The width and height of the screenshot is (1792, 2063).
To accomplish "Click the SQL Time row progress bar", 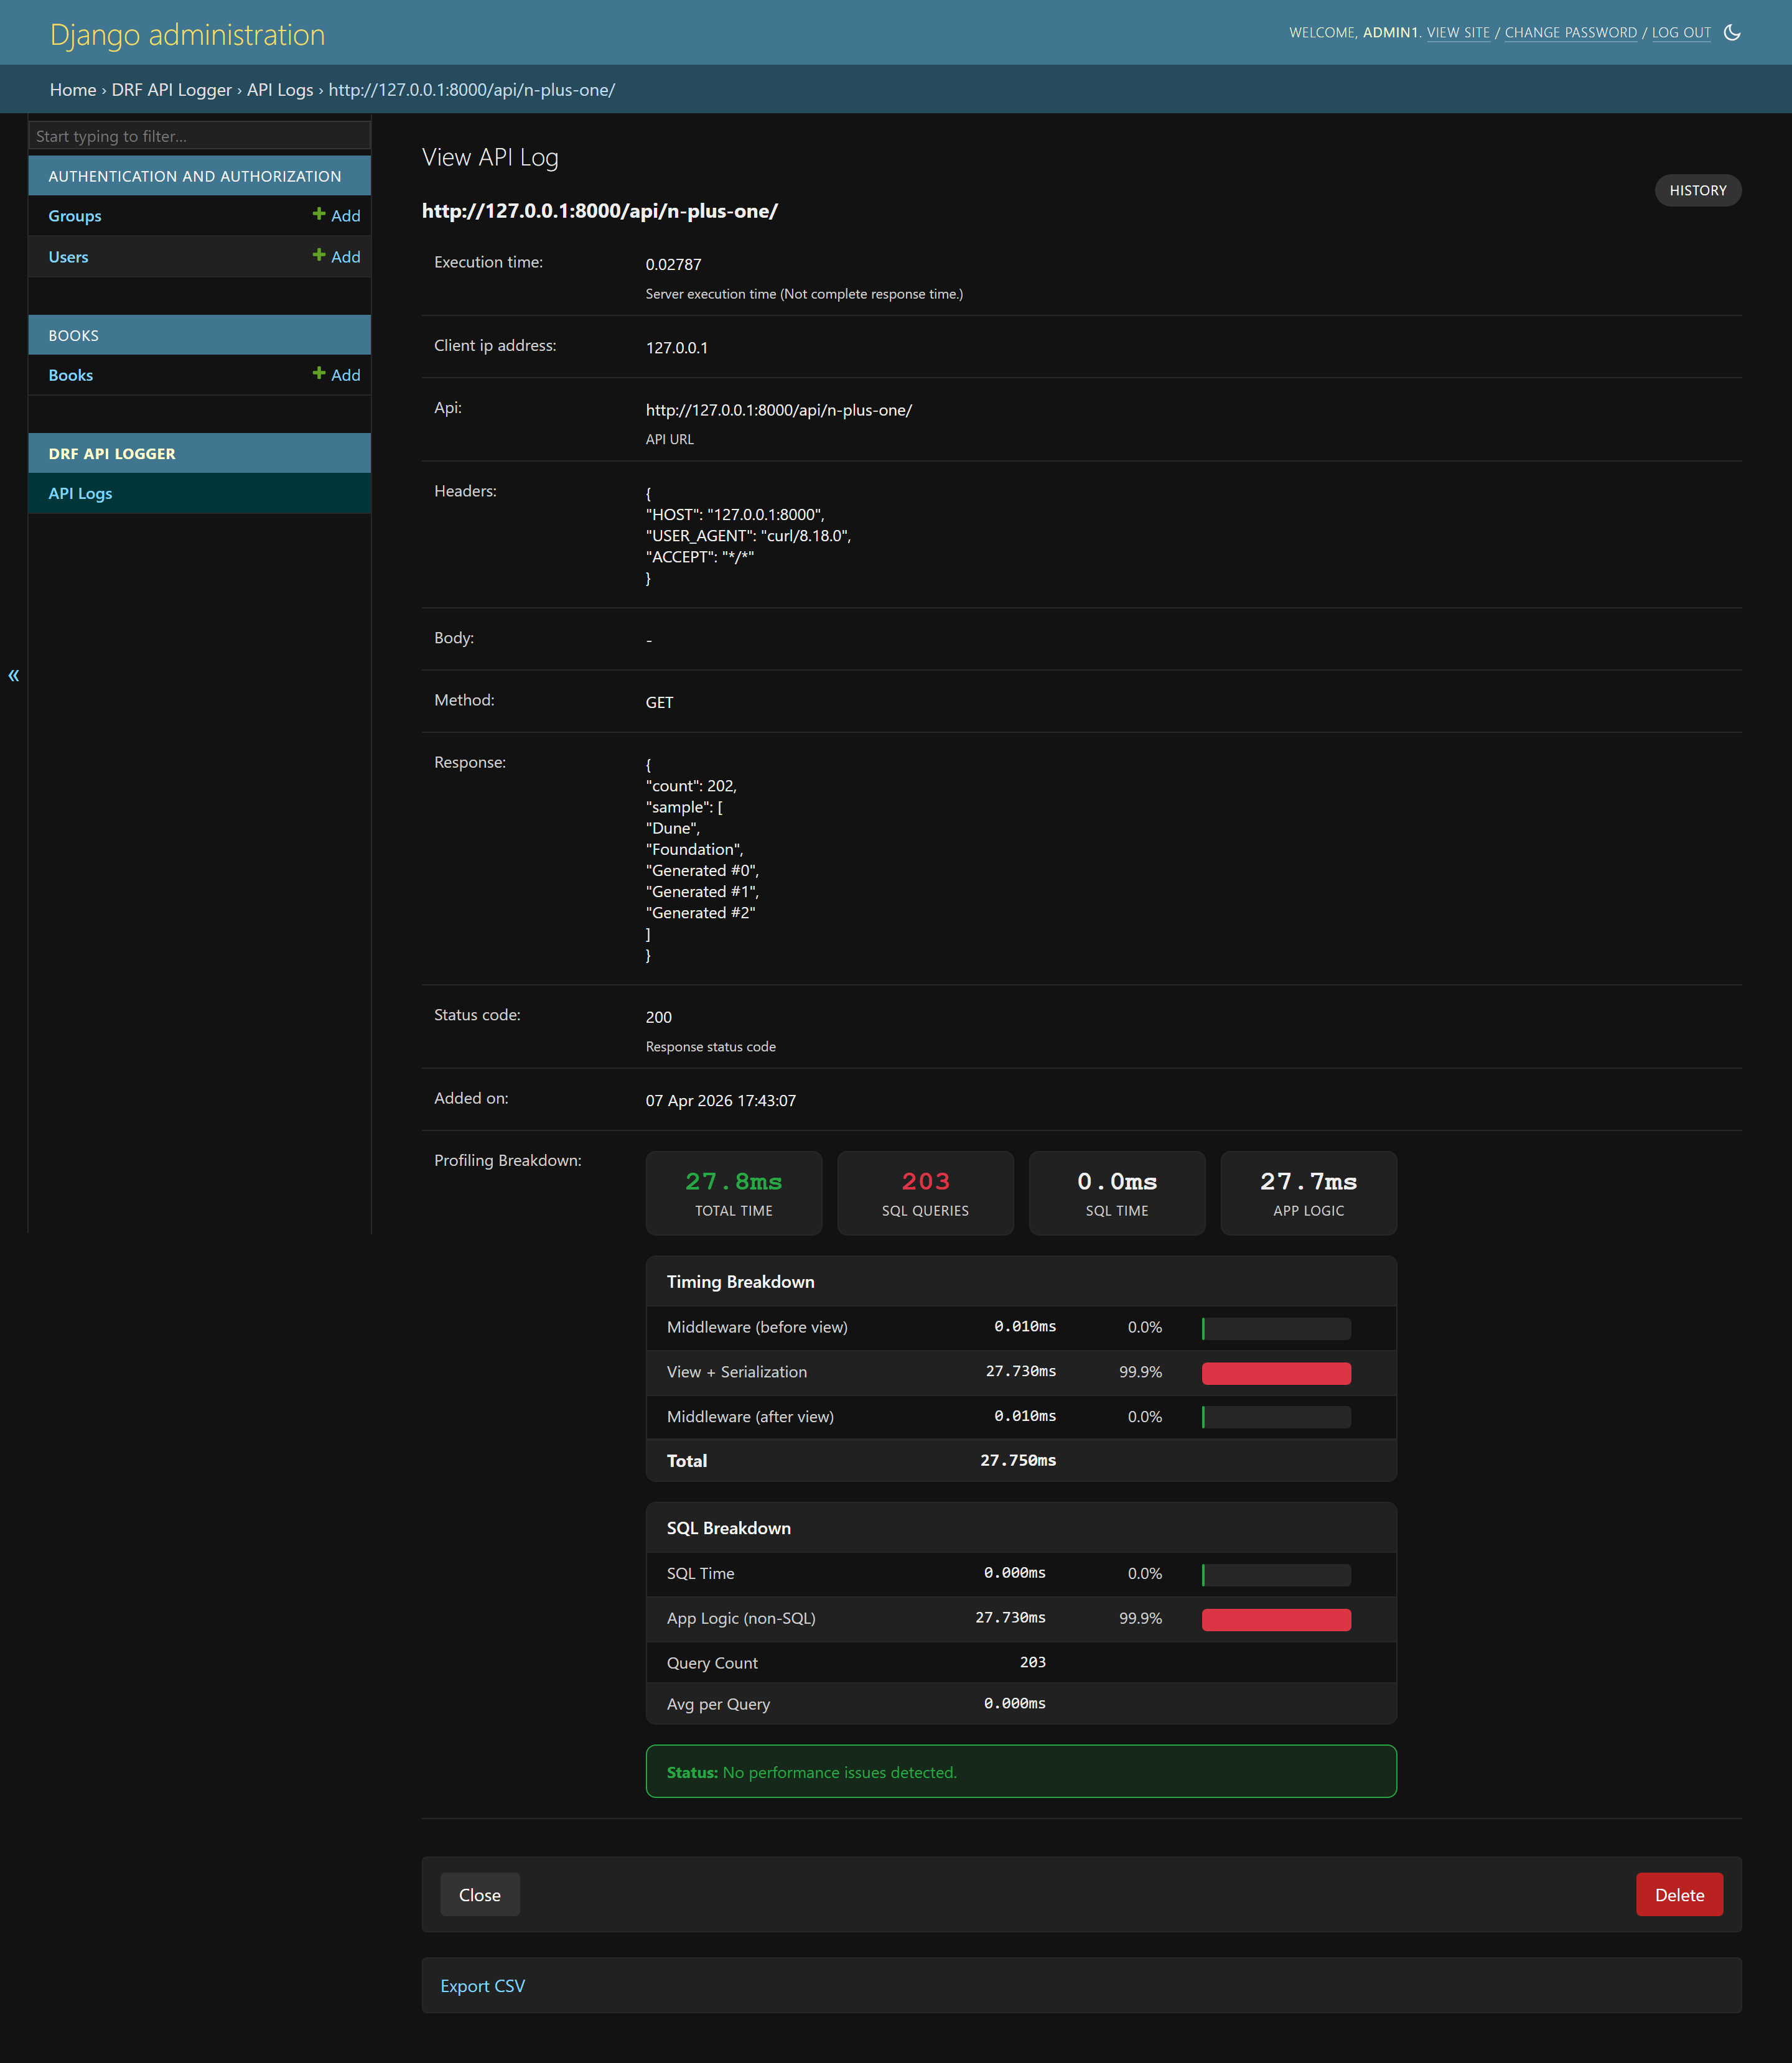I will click(1276, 1574).
